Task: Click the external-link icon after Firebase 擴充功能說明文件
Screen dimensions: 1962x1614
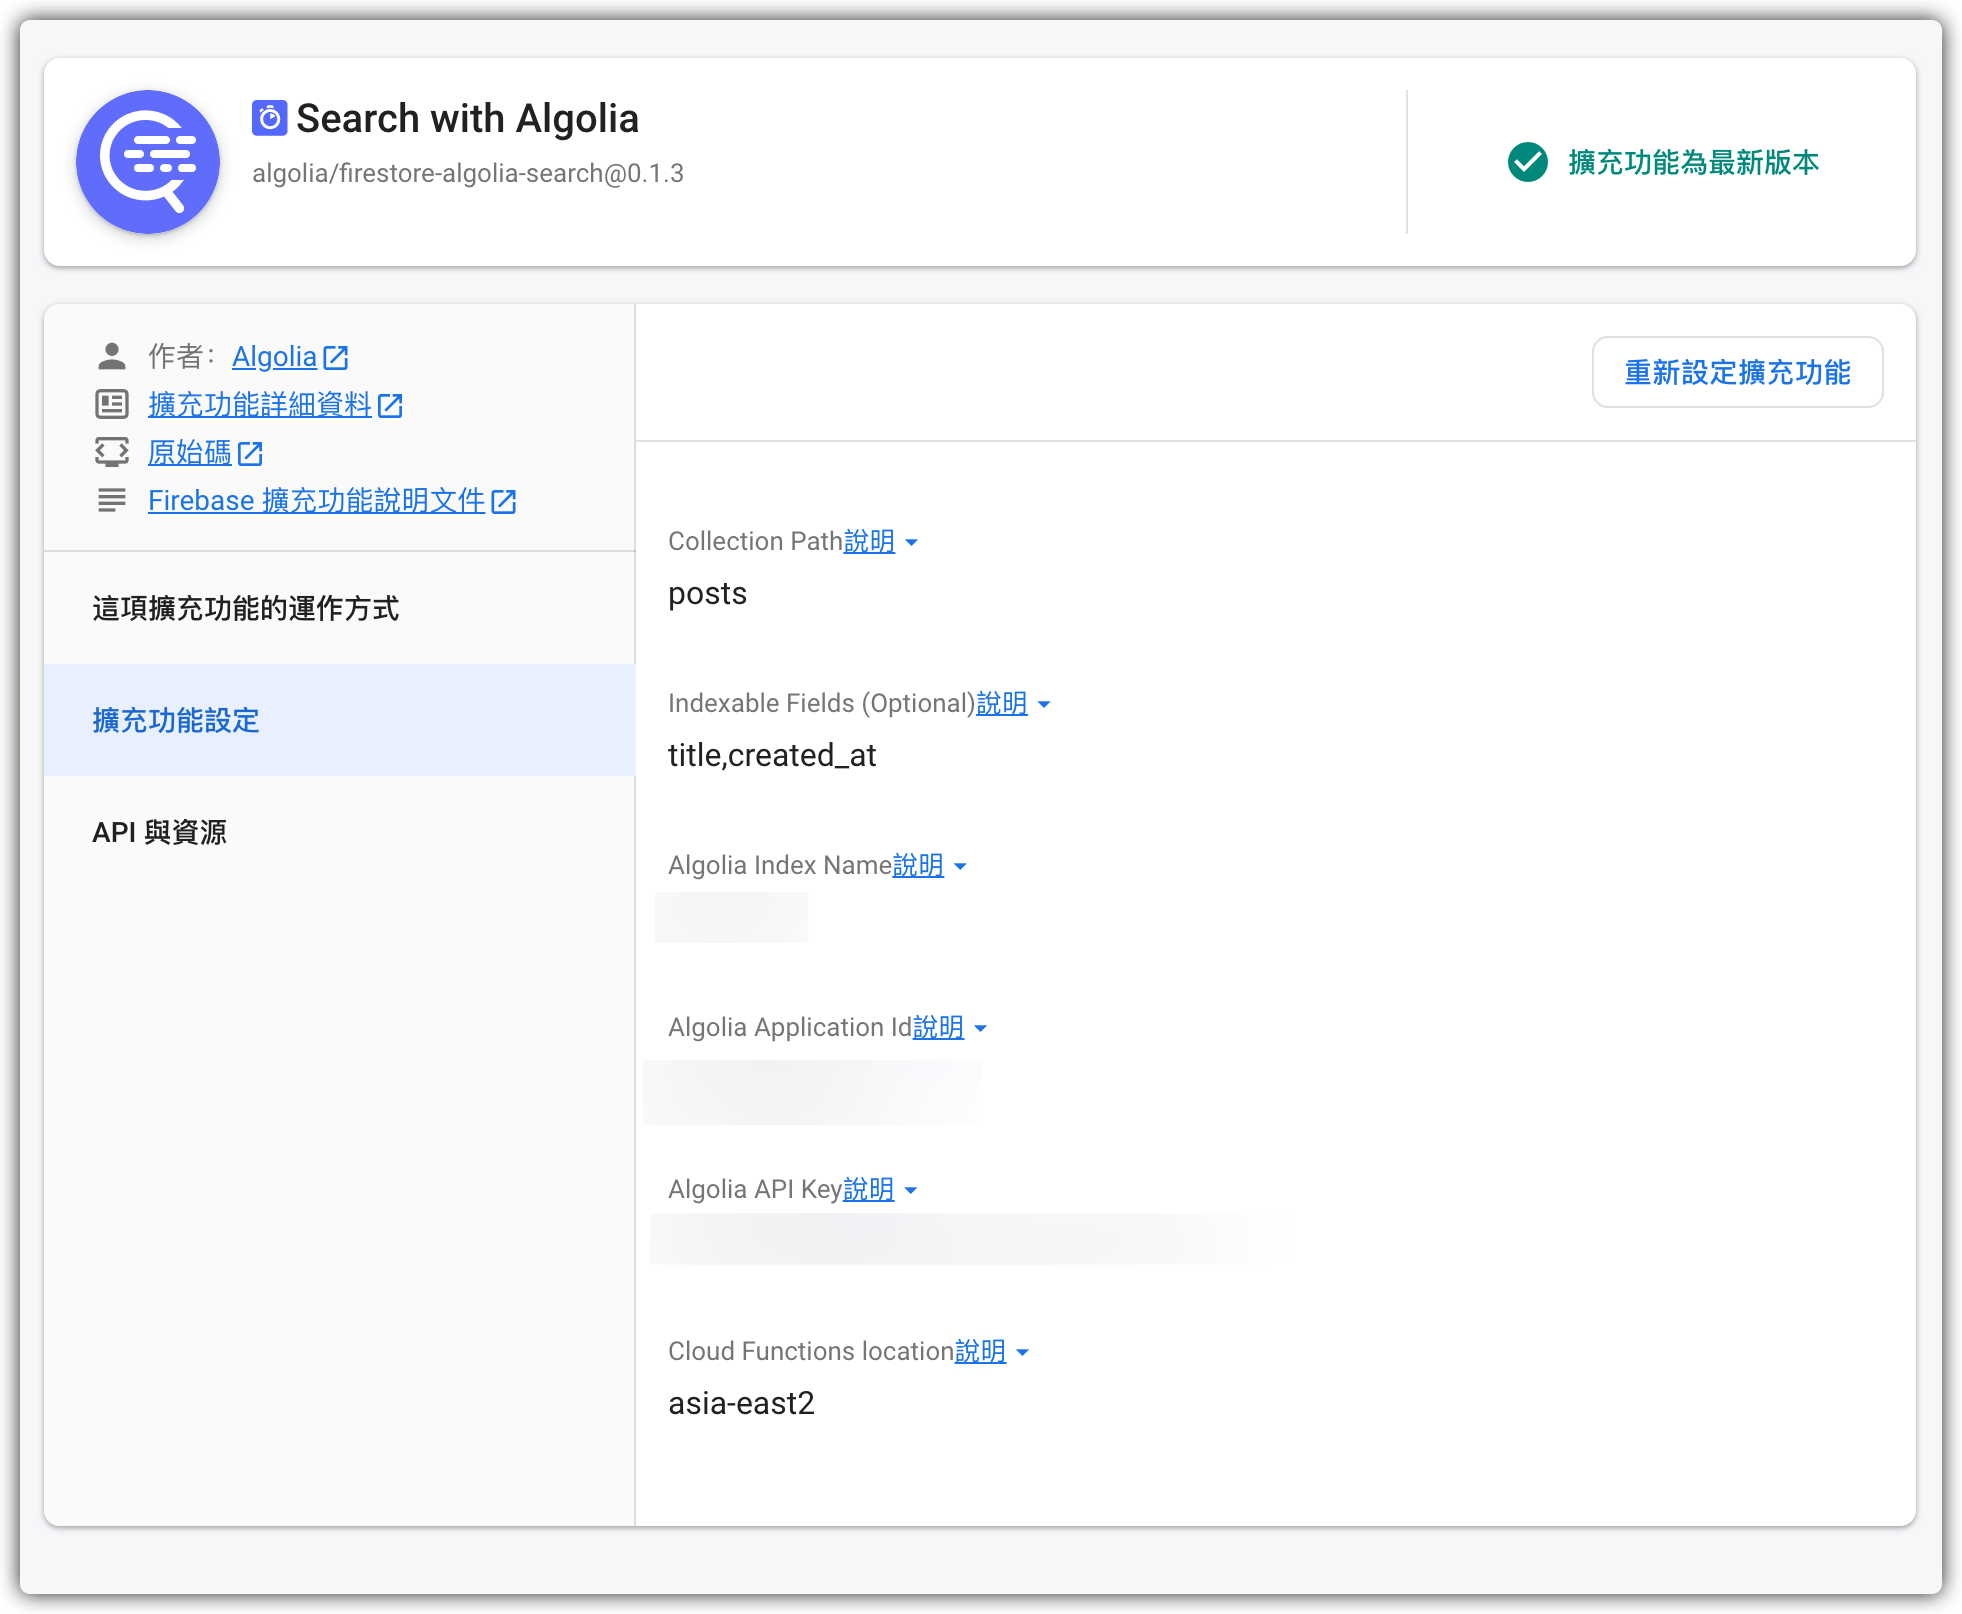Action: 504,501
